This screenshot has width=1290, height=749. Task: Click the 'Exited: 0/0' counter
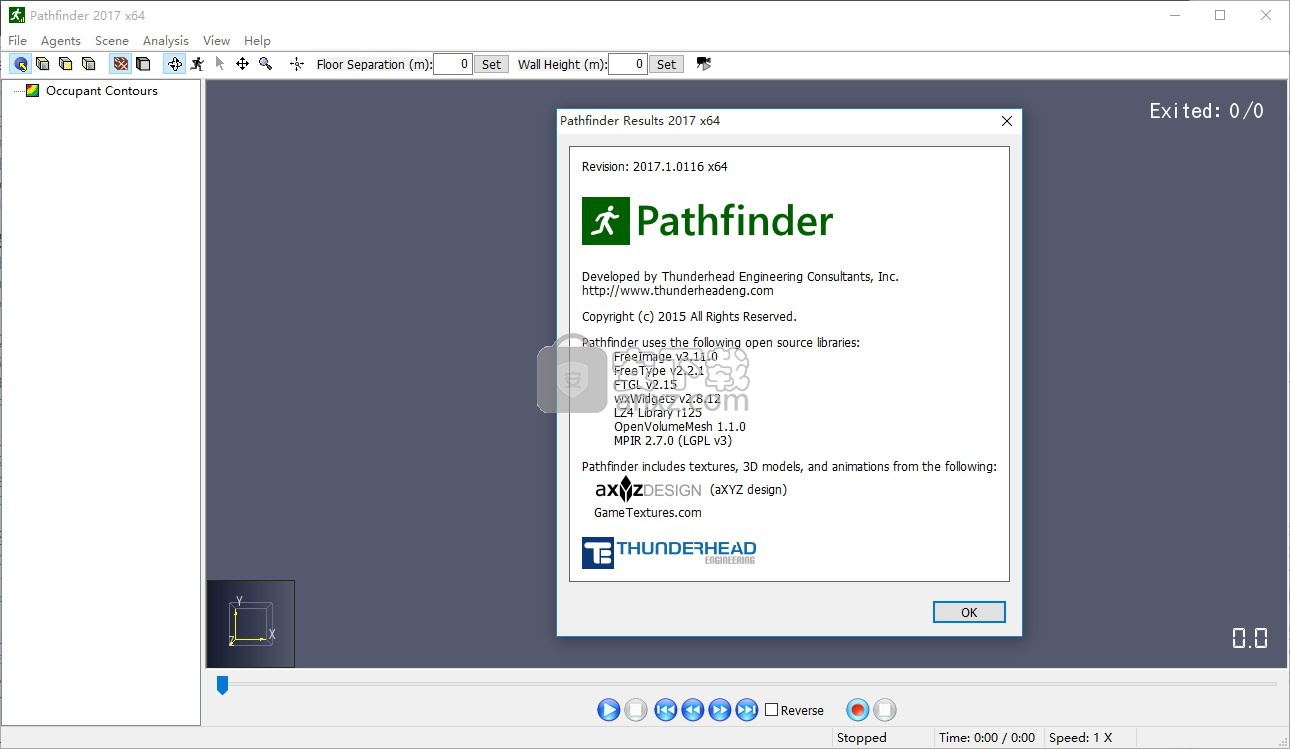(x=1206, y=111)
